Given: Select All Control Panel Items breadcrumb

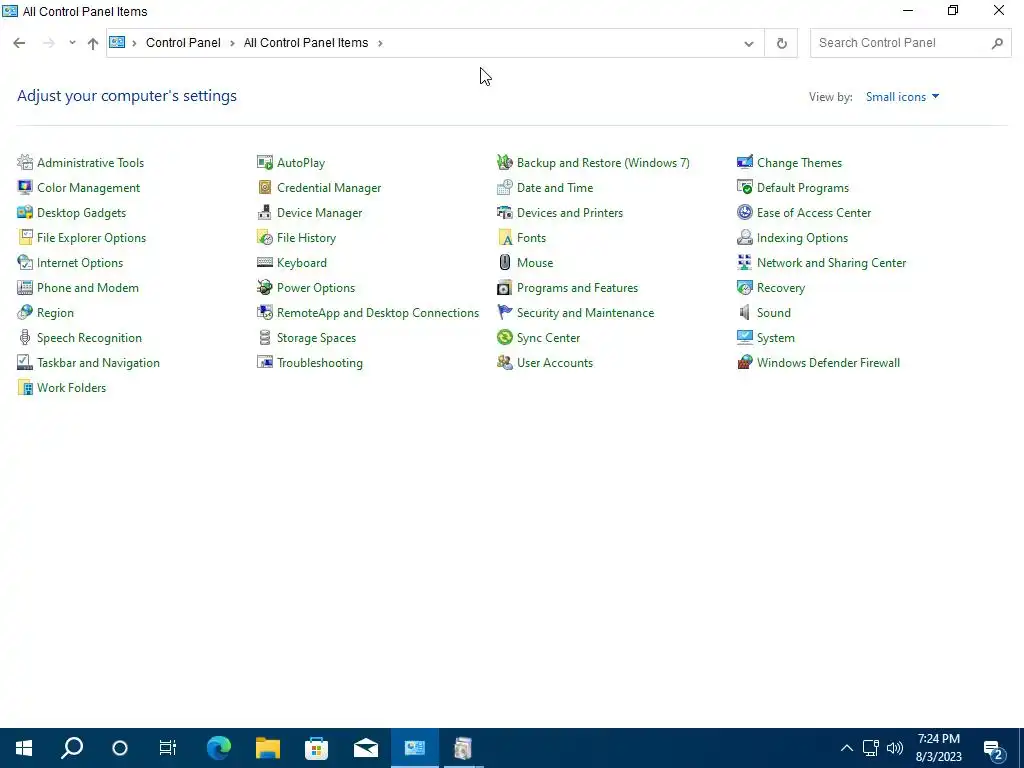Looking at the screenshot, I should (x=306, y=42).
